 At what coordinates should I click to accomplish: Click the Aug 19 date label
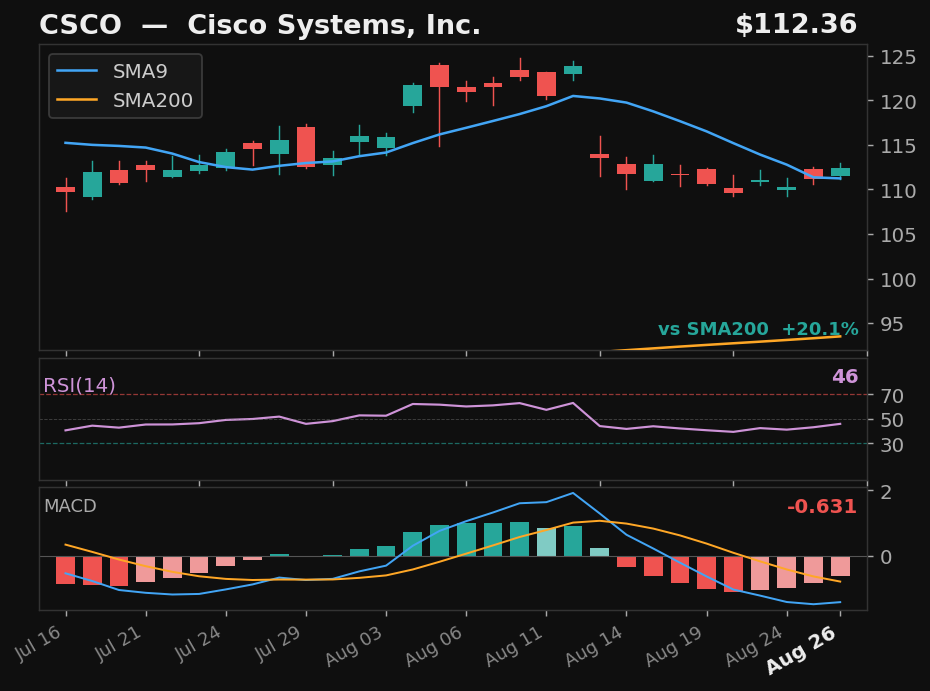[675, 647]
